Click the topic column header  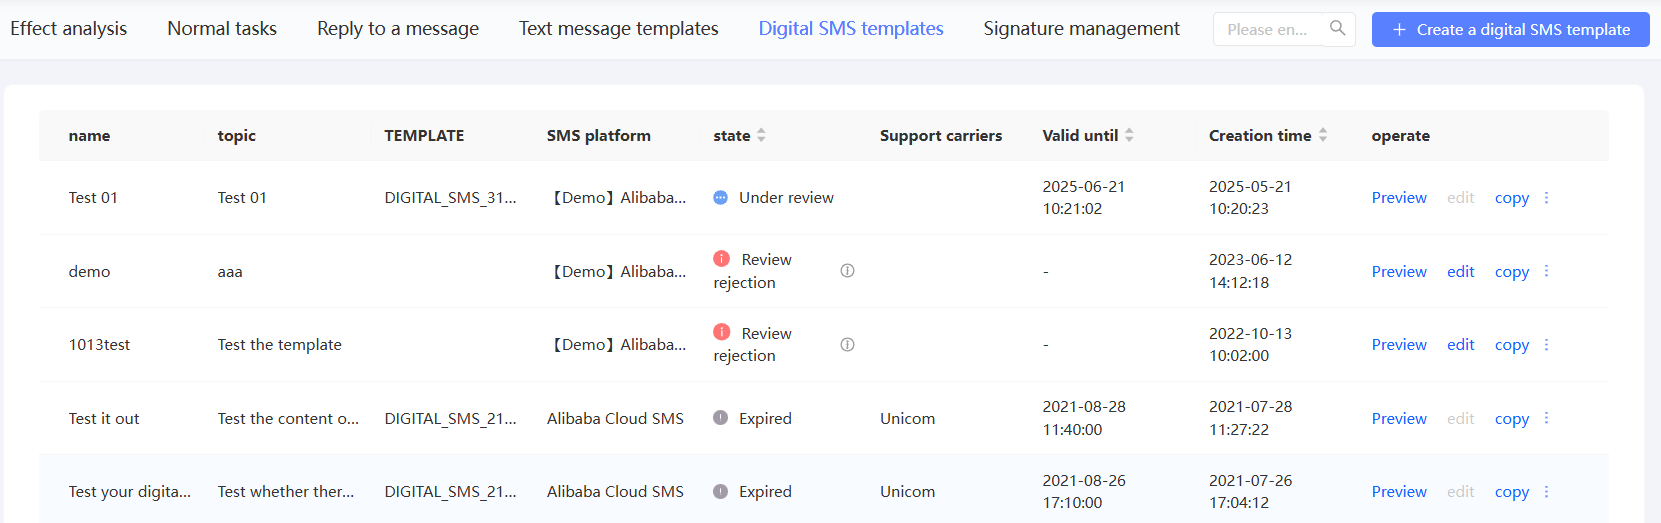pyautogui.click(x=237, y=135)
